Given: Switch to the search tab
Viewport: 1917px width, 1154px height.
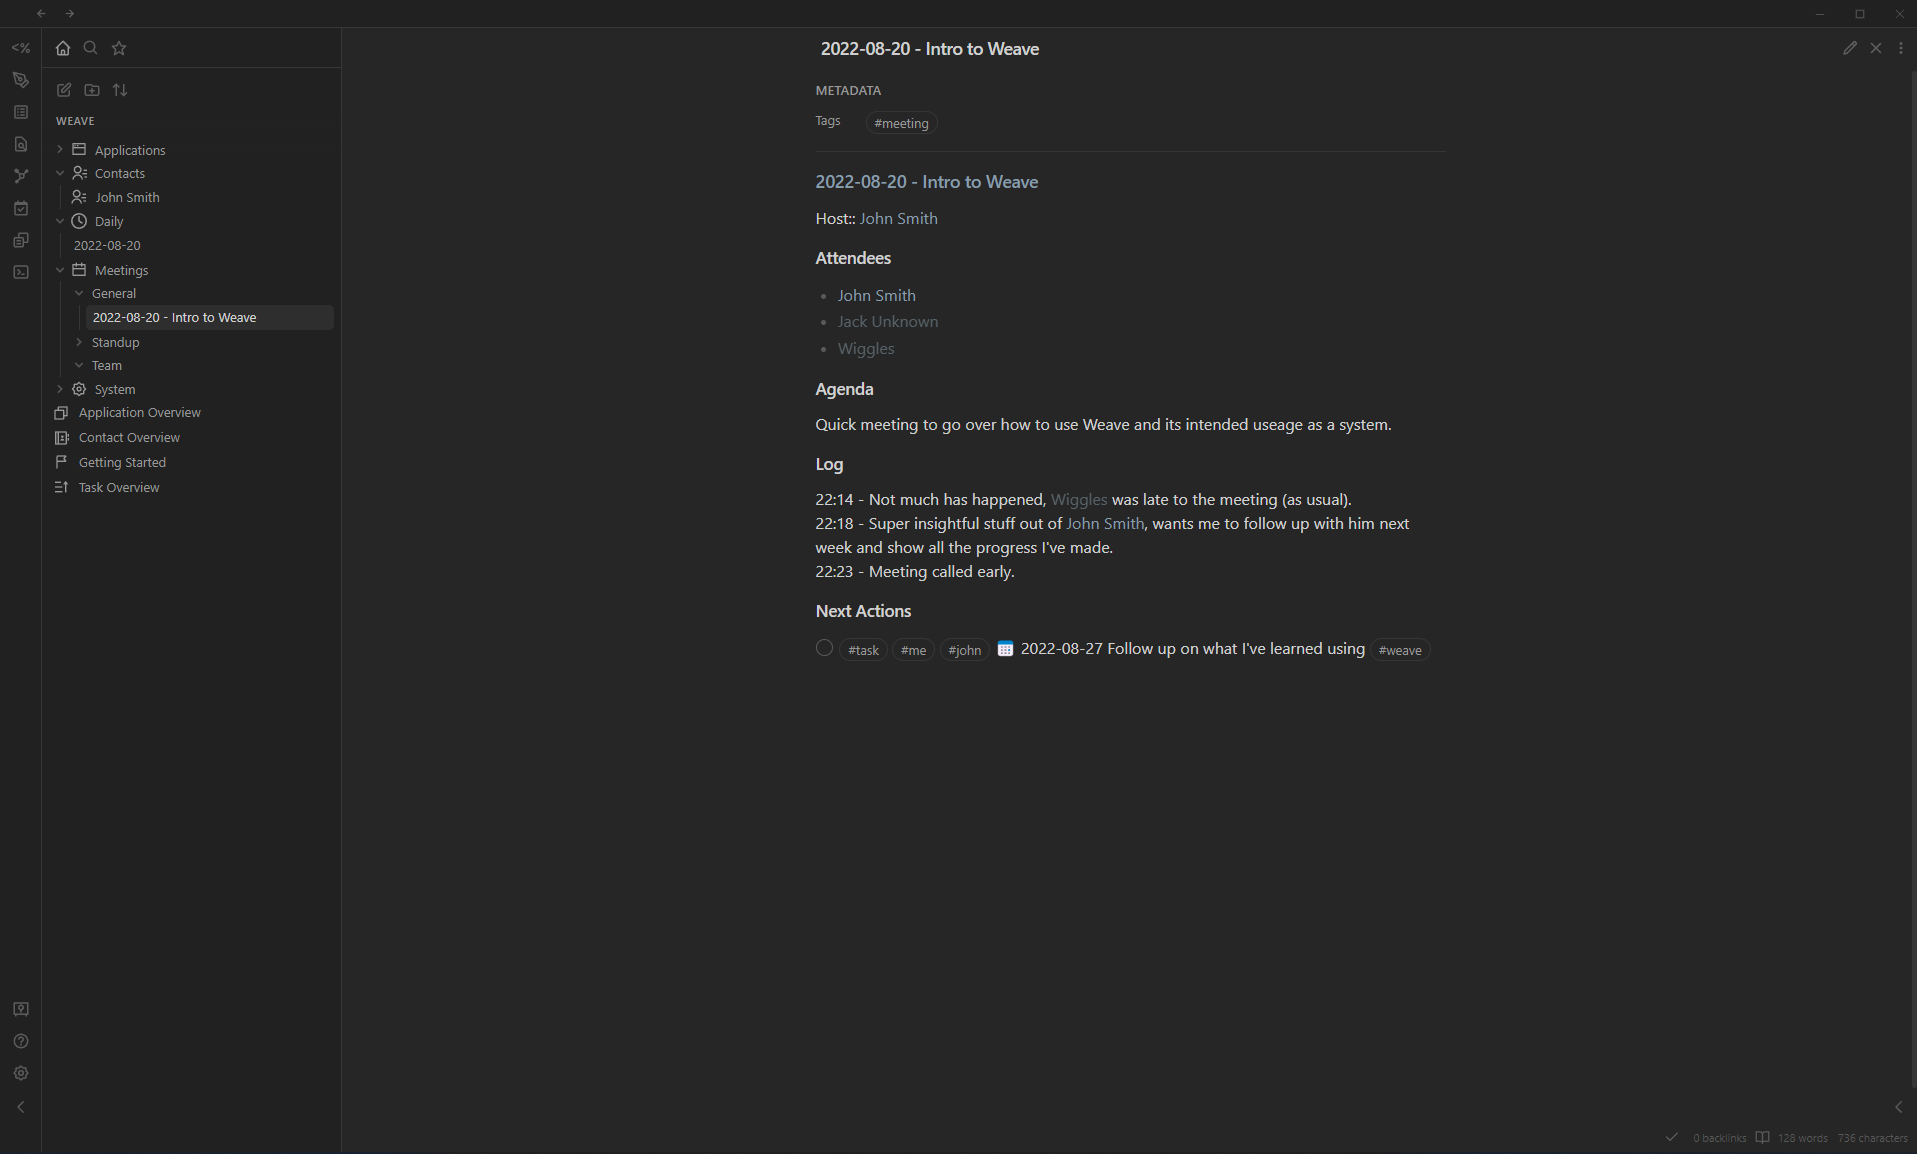Looking at the screenshot, I should point(91,48).
